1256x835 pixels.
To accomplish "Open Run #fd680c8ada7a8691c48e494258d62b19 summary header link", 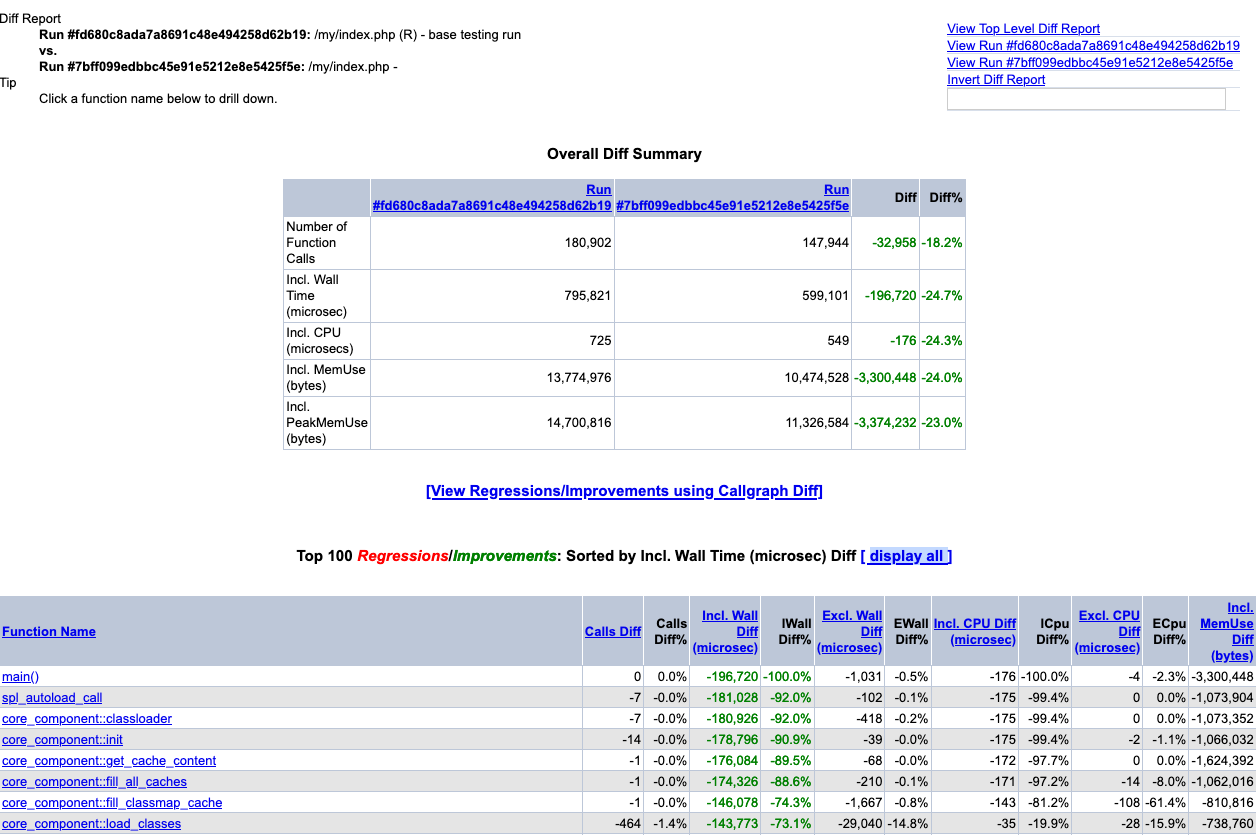I will [492, 198].
